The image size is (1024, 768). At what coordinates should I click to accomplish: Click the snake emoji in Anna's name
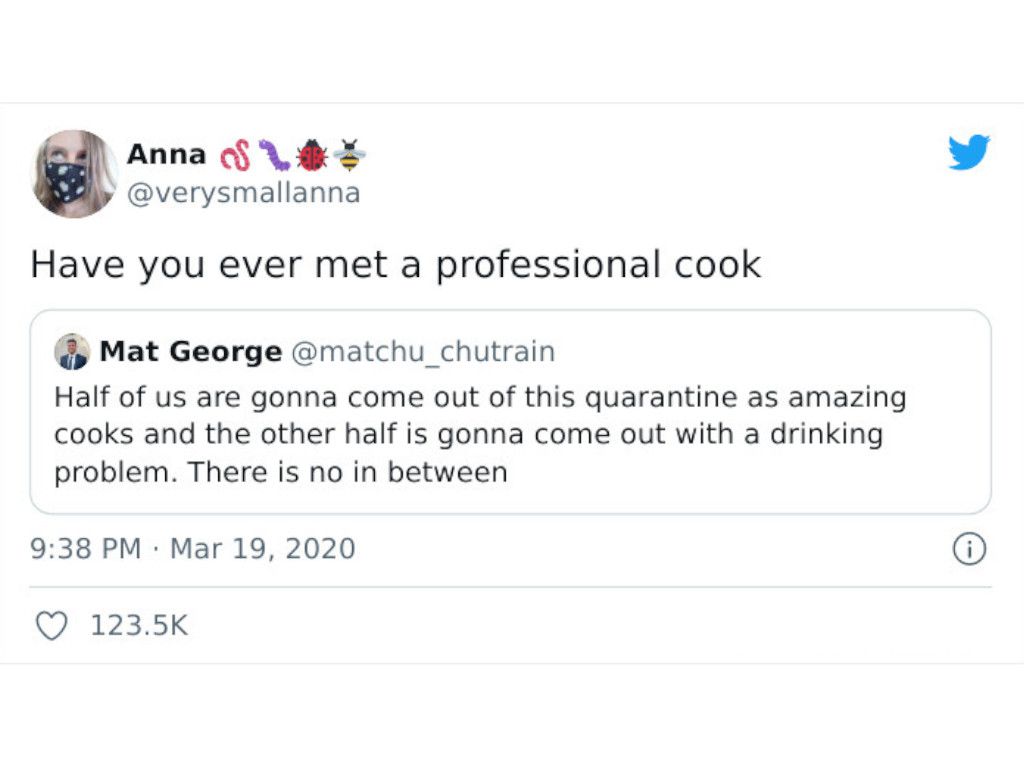tap(237, 152)
